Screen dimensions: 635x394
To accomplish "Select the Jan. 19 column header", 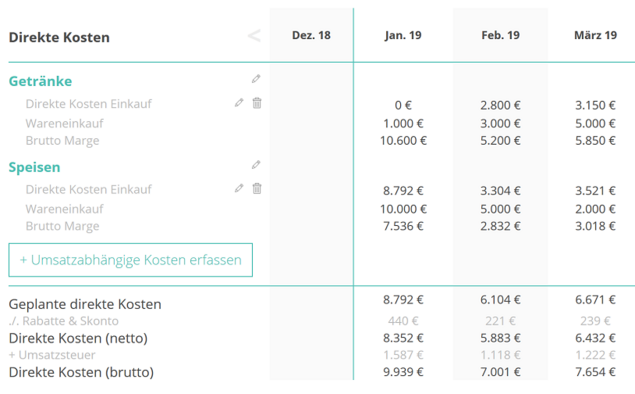I will pyautogui.click(x=403, y=35).
